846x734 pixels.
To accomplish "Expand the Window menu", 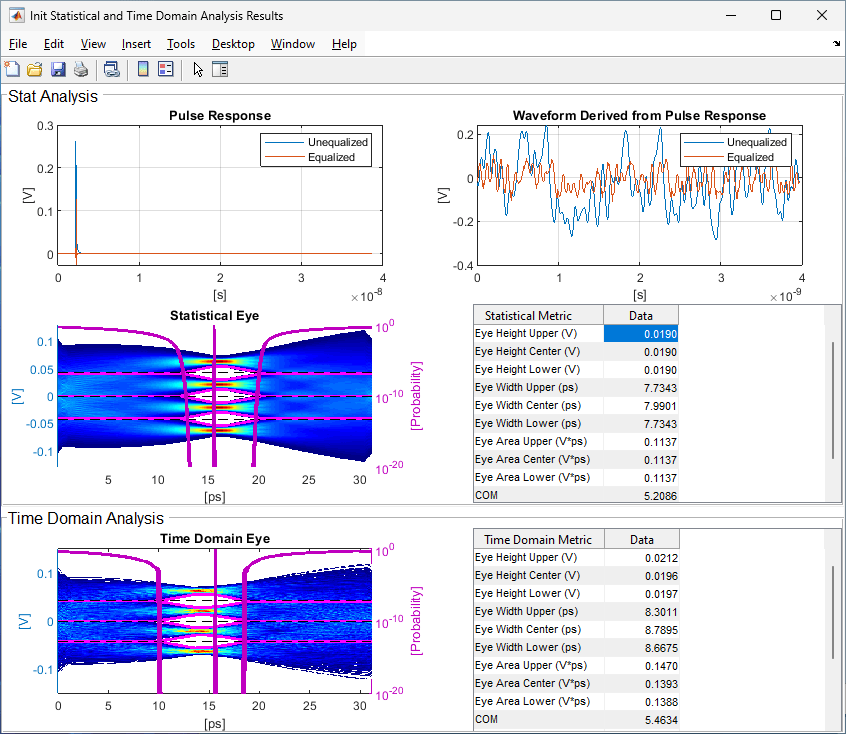I will tap(293, 44).
